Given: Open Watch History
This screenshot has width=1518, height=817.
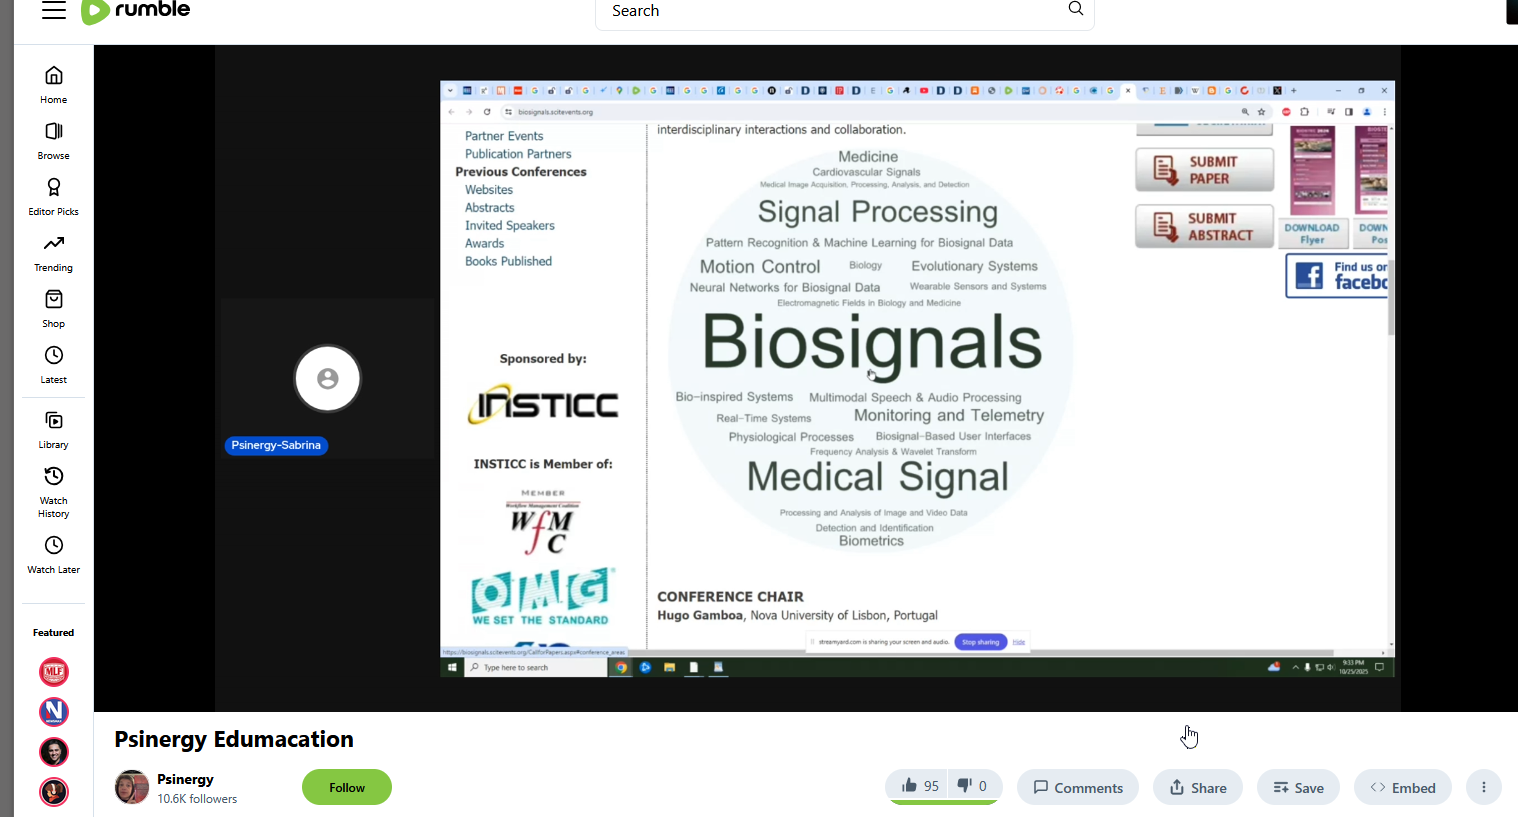Looking at the screenshot, I should pos(54,491).
